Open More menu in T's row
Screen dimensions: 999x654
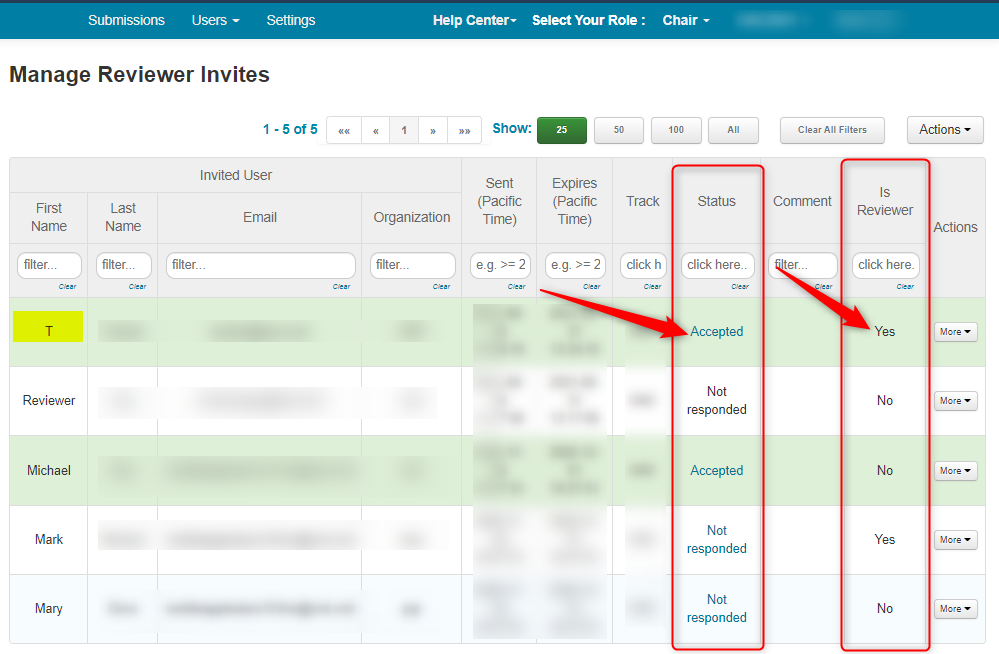click(x=956, y=331)
